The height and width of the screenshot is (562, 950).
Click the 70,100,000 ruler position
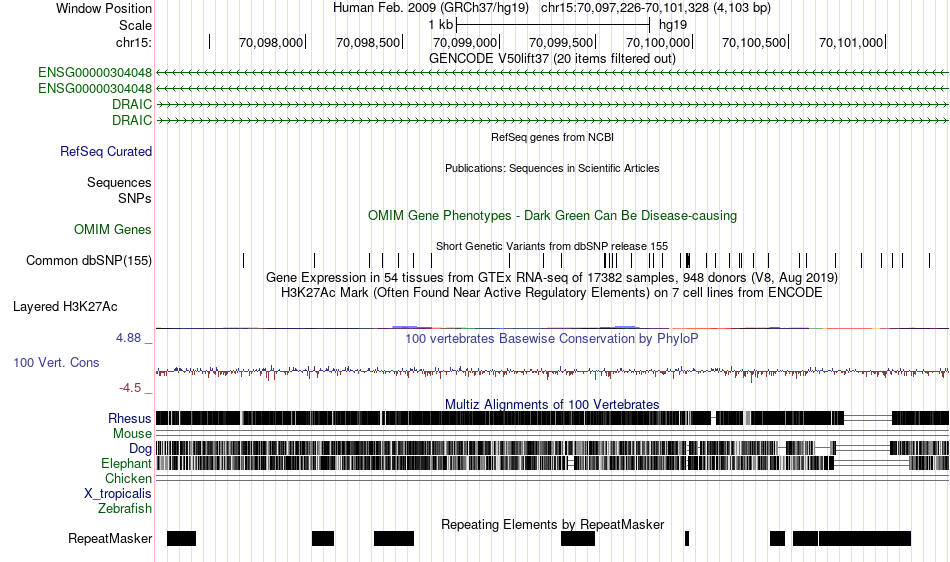(658, 42)
